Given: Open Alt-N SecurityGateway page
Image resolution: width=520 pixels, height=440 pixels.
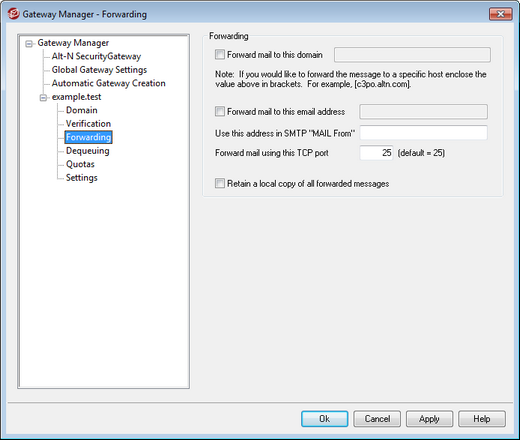Looking at the screenshot, I should pos(96,56).
